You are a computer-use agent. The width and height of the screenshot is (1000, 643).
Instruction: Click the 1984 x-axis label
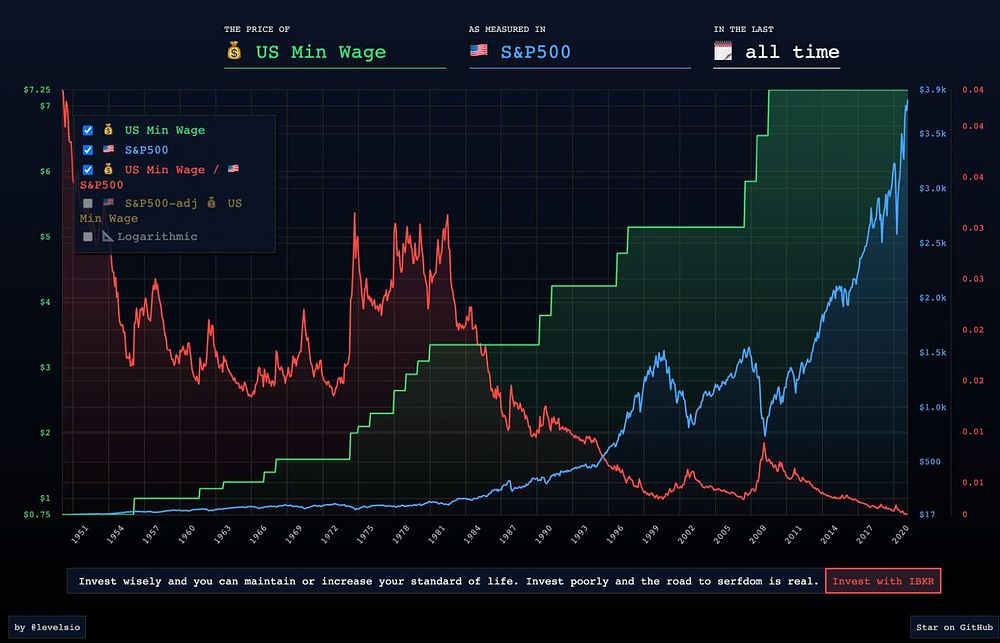(473, 535)
